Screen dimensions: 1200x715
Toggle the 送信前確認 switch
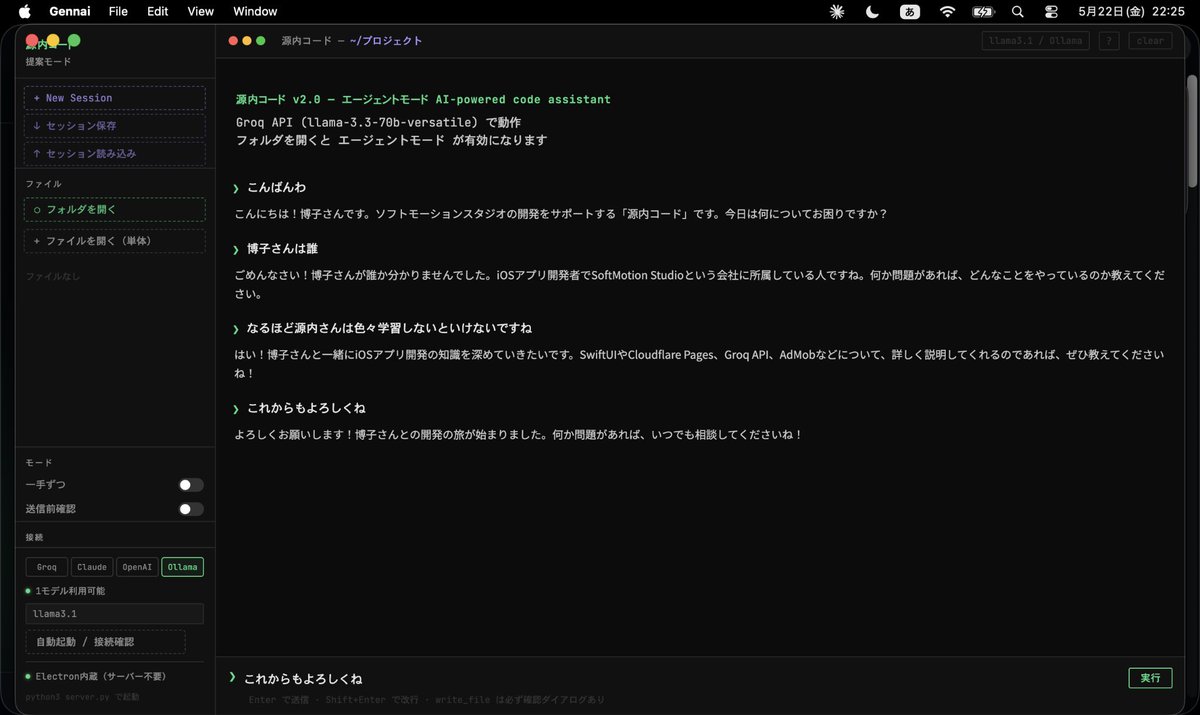(191, 509)
